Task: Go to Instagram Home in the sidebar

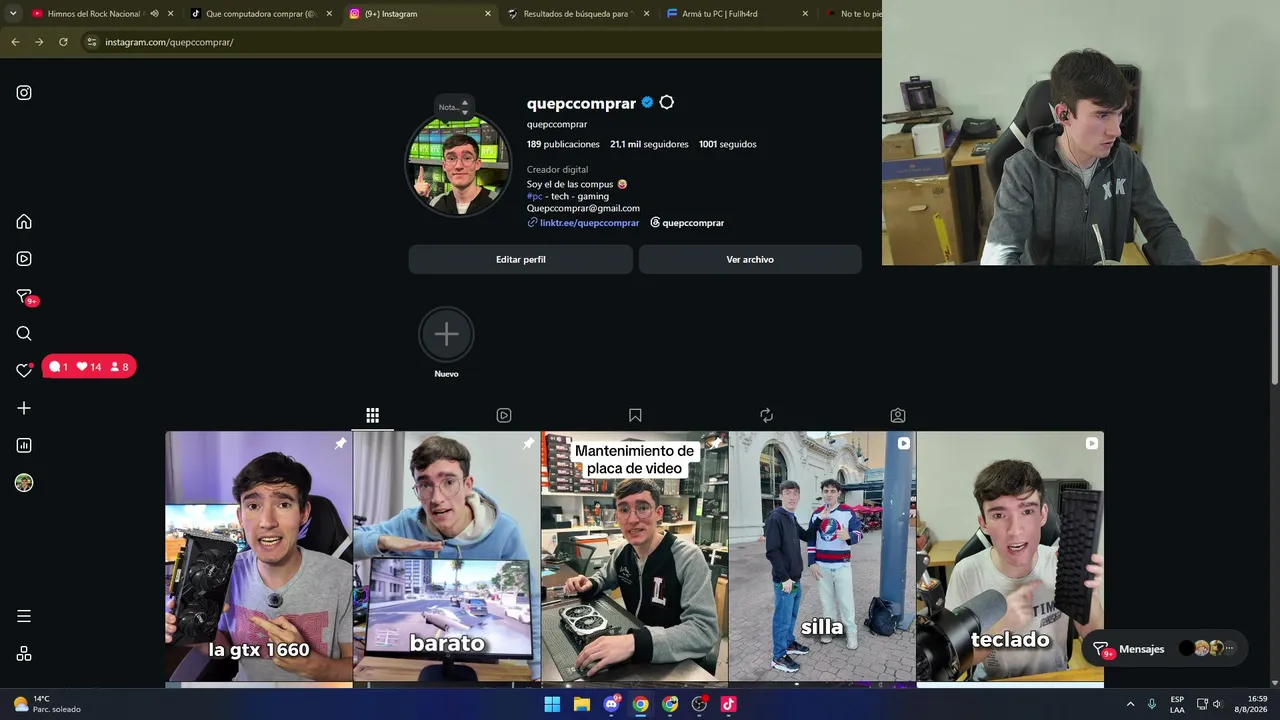Action: 24,222
